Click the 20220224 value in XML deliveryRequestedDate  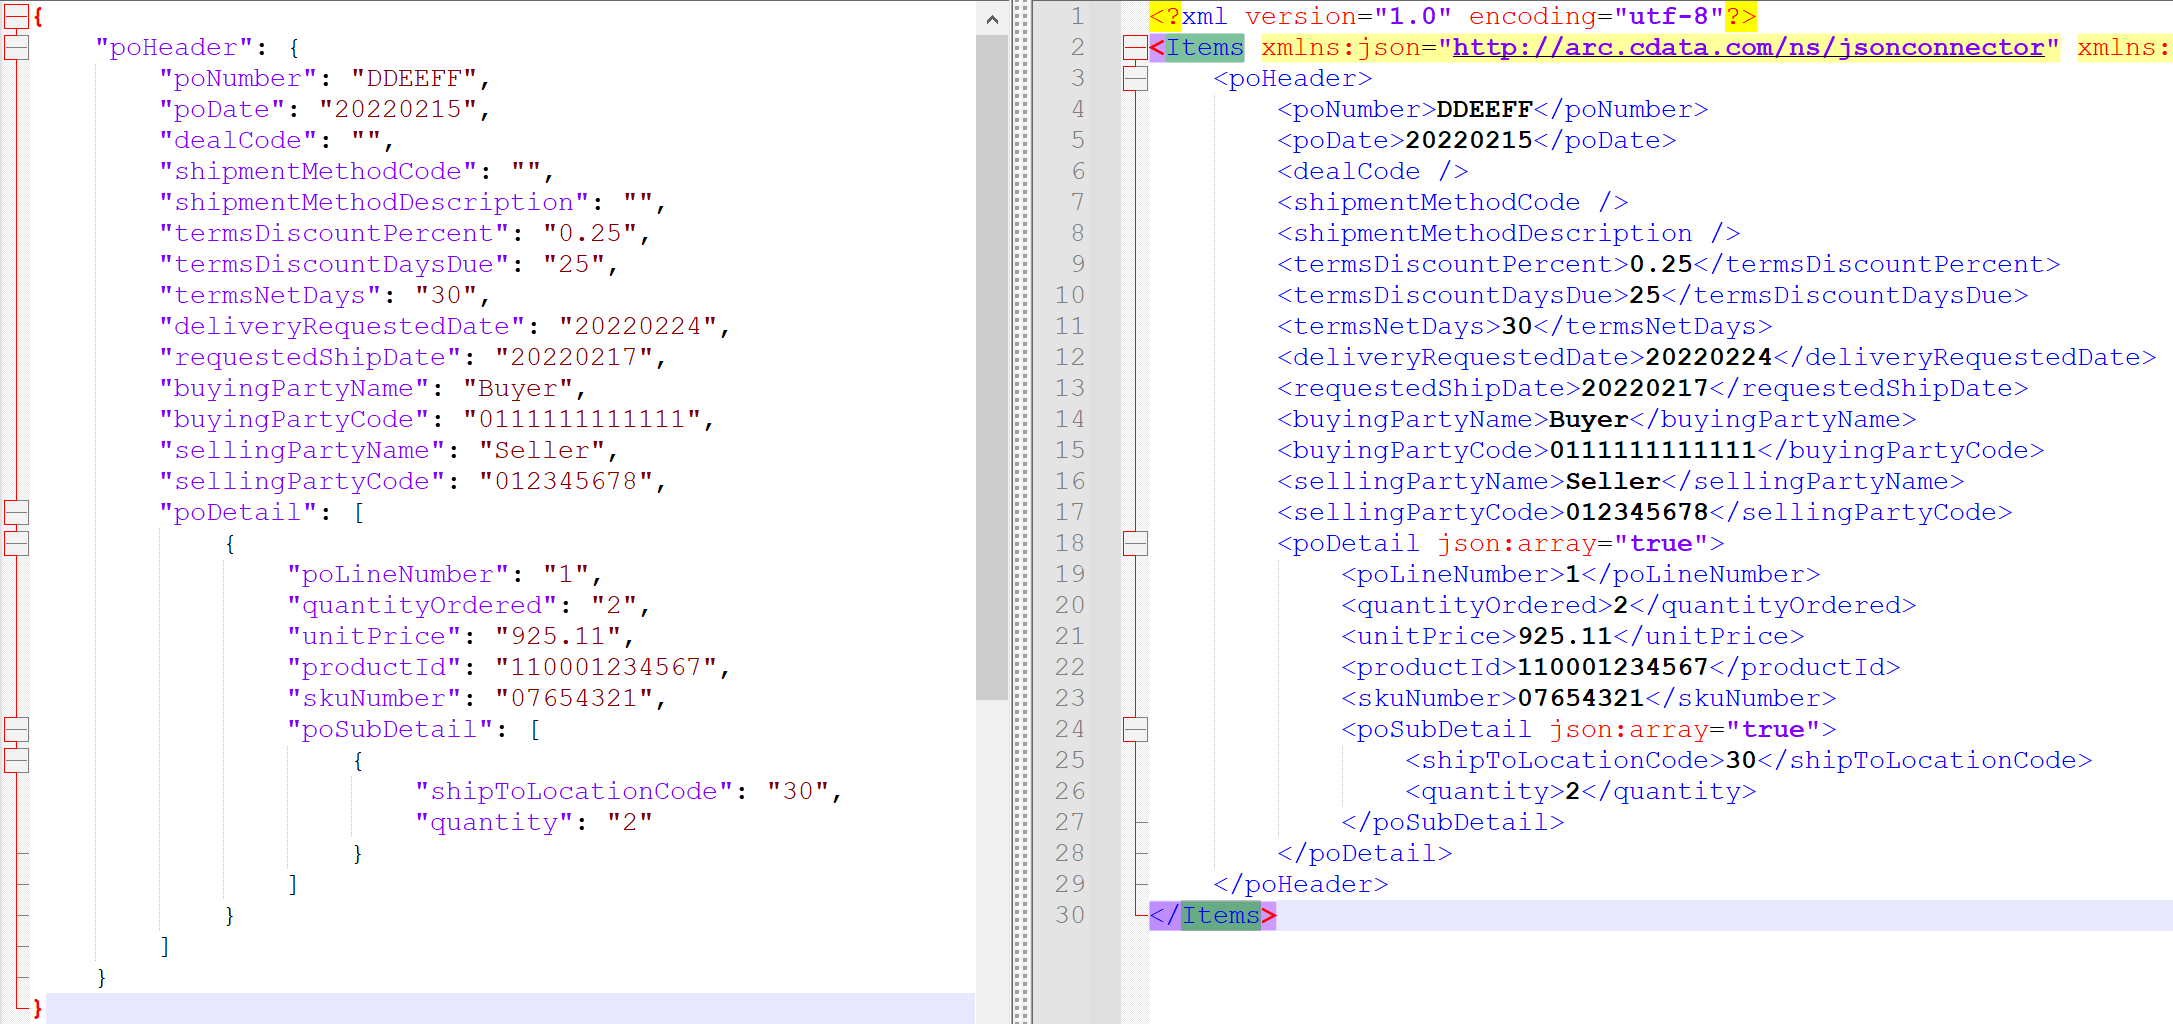1709,357
